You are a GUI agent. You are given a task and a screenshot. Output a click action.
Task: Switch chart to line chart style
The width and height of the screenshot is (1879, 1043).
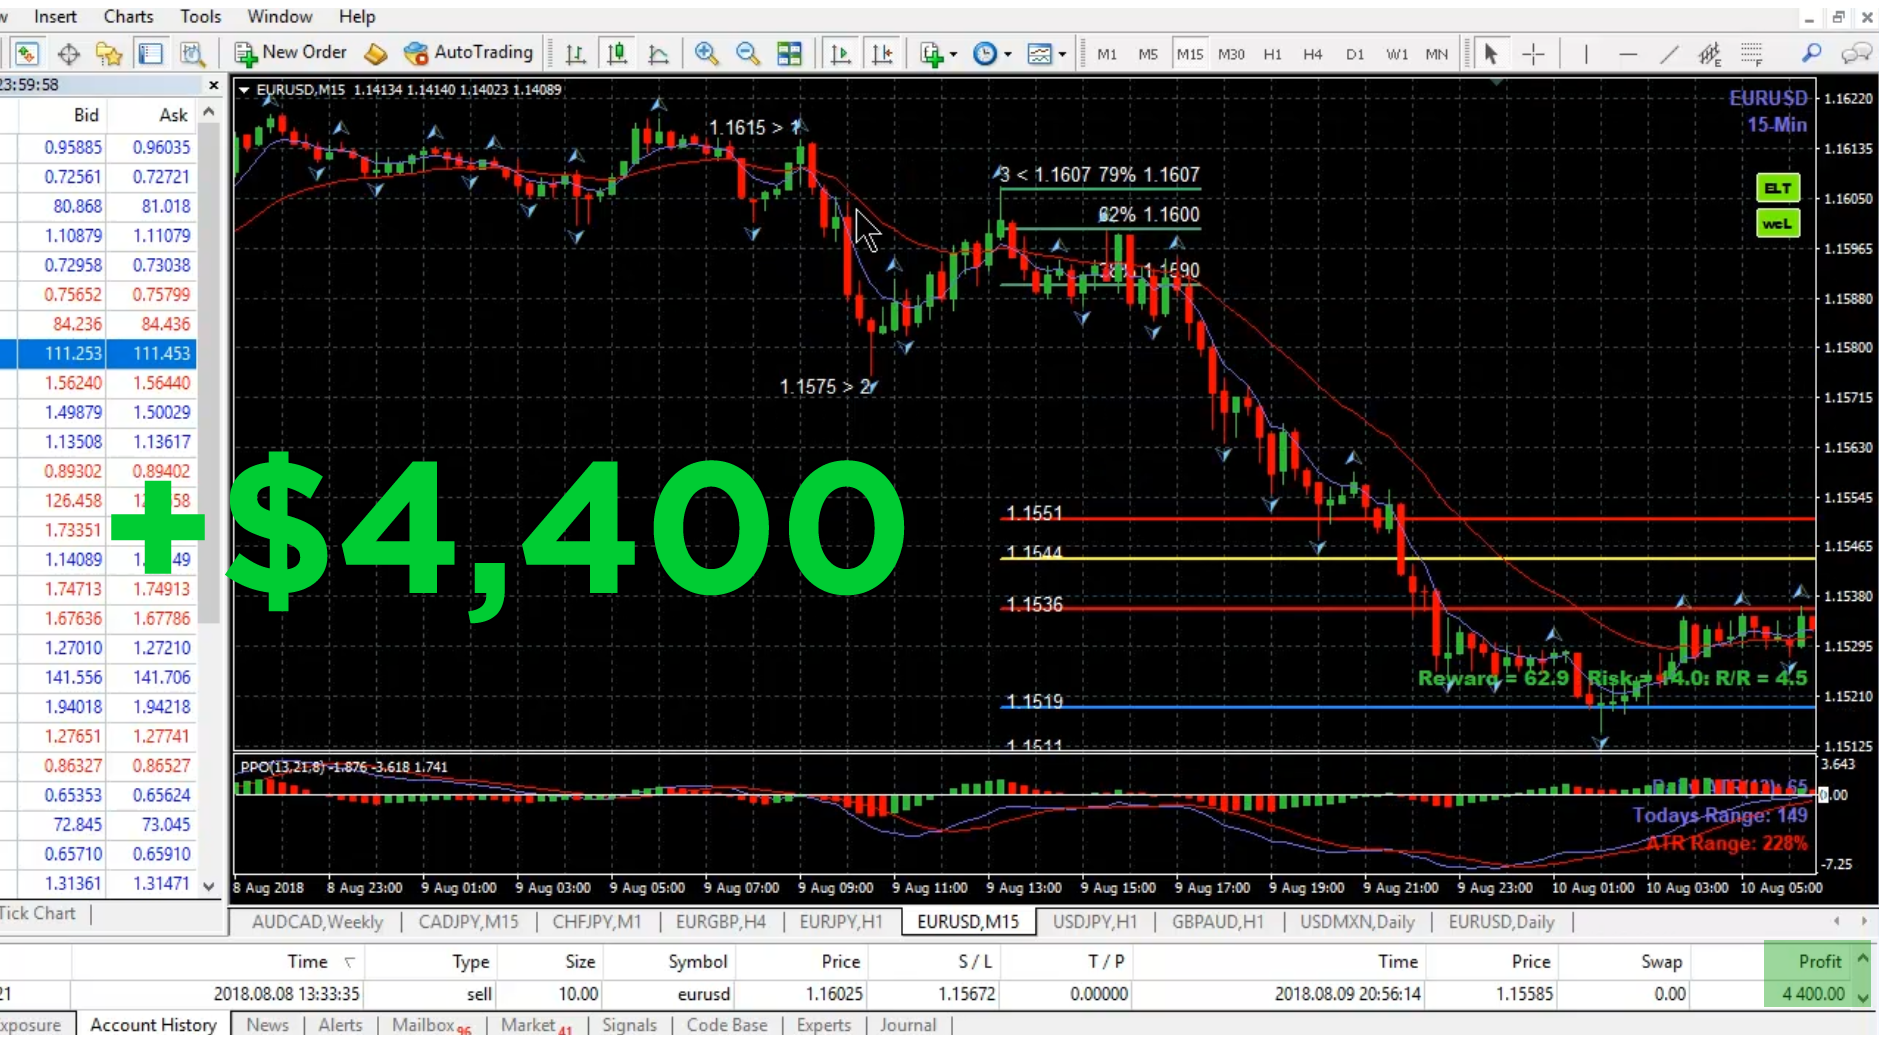(x=658, y=53)
